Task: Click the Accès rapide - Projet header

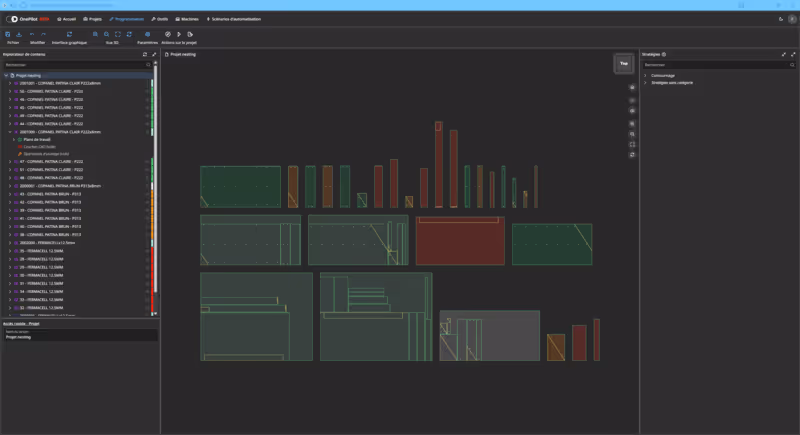Action: (21, 323)
